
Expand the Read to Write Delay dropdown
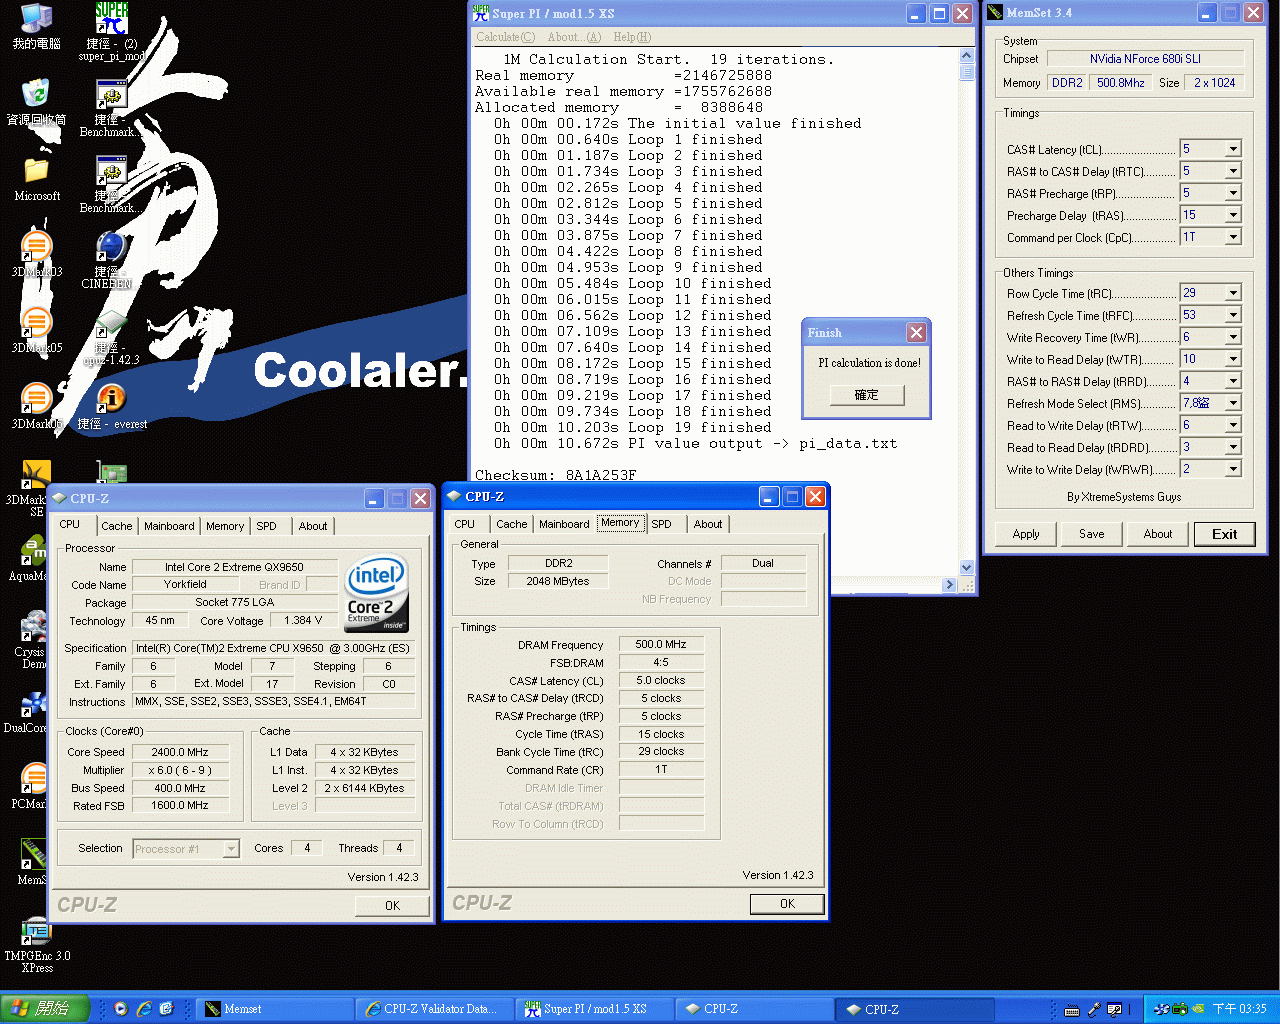(1233, 425)
